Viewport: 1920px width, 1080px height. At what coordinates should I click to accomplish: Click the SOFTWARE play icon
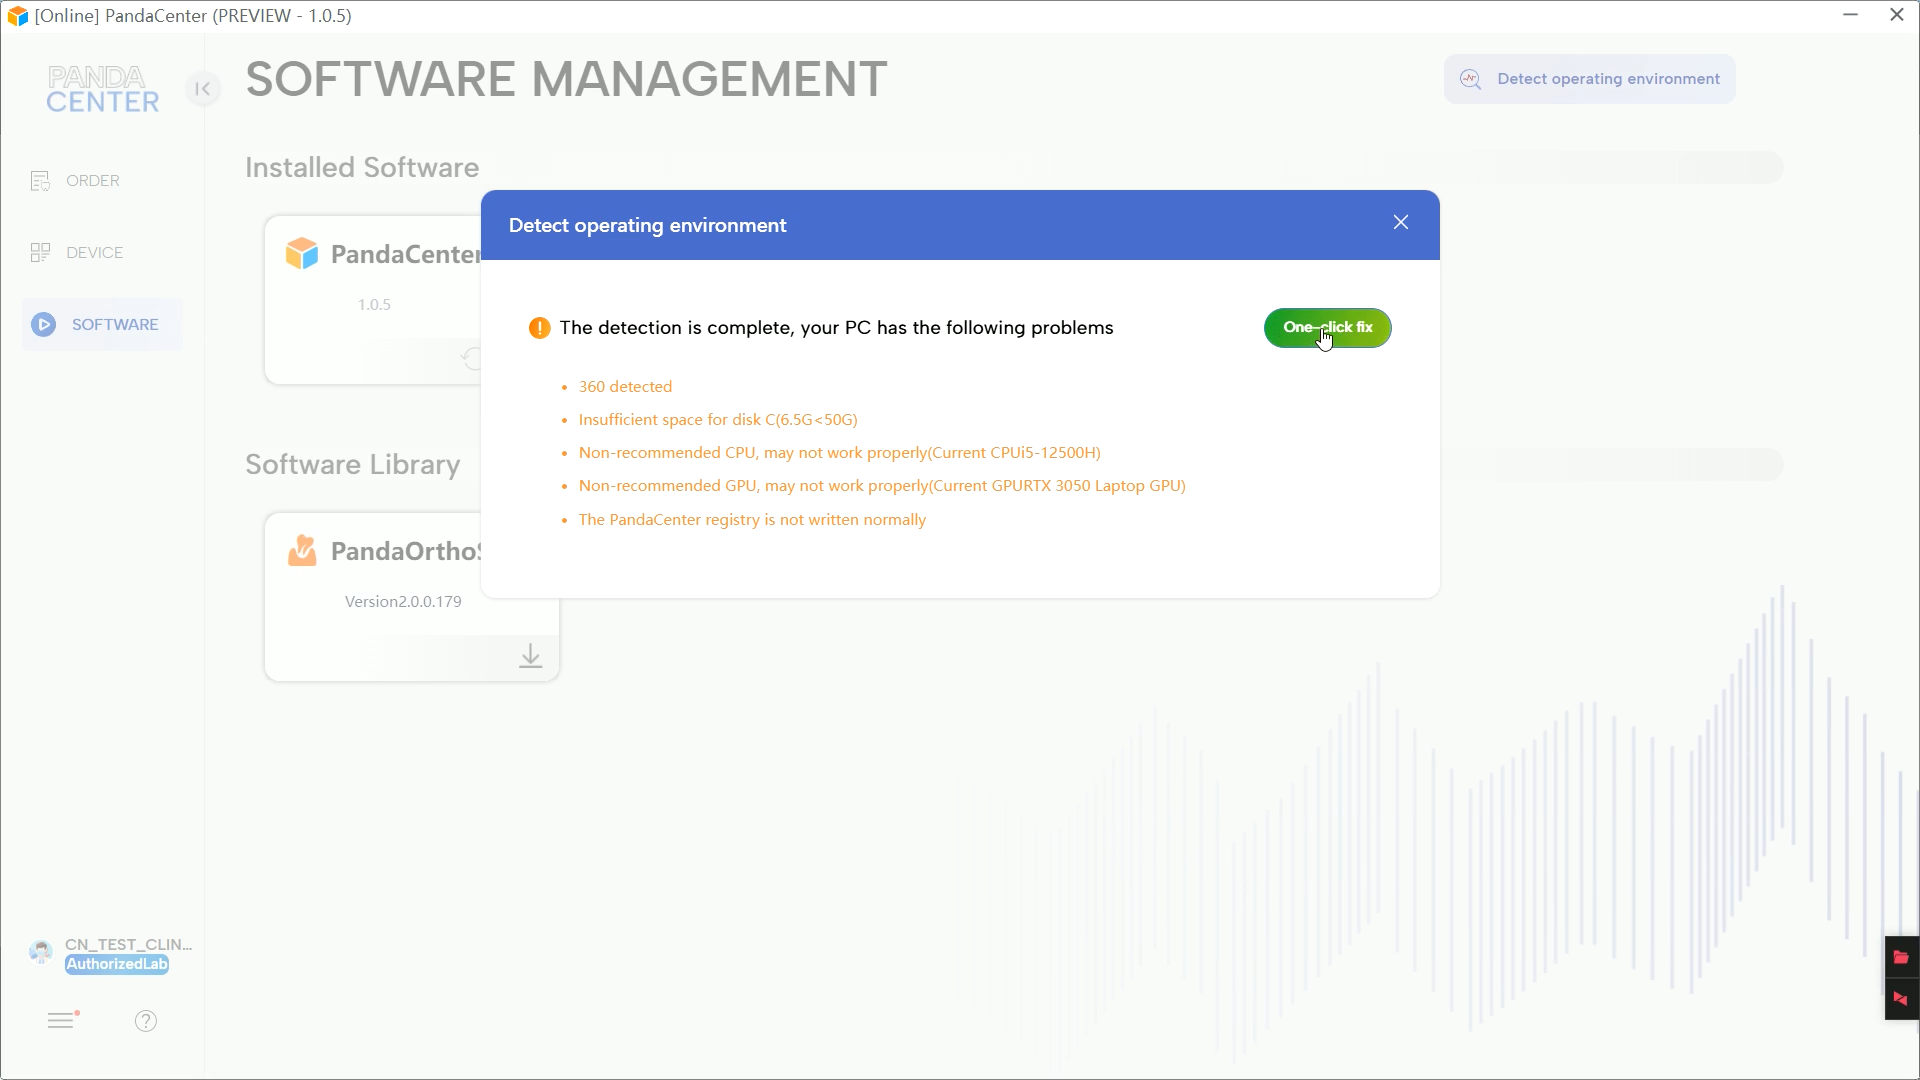pos(43,325)
